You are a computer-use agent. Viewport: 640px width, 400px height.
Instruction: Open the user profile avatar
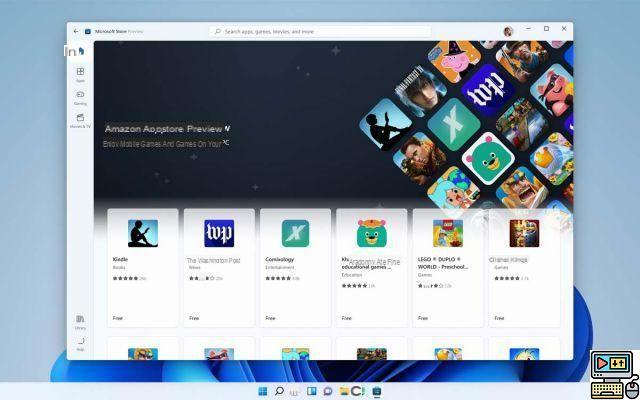tap(508, 31)
